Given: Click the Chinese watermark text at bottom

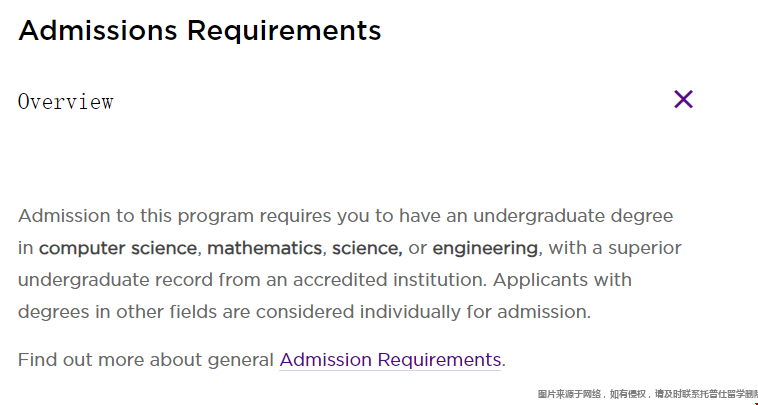Looking at the screenshot, I should [x=647, y=394].
